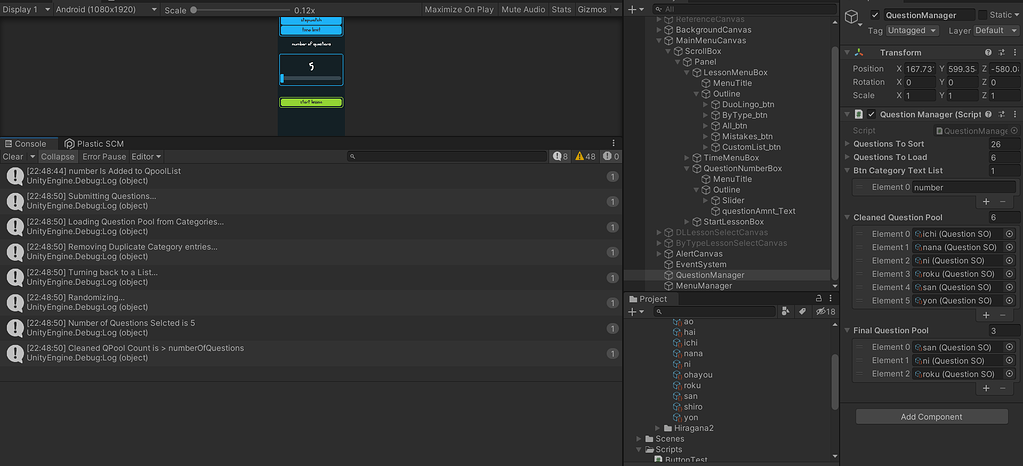The height and width of the screenshot is (466, 1023).
Task: Open the Transform component kebab menu
Action: pyautogui.click(x=1015, y=52)
